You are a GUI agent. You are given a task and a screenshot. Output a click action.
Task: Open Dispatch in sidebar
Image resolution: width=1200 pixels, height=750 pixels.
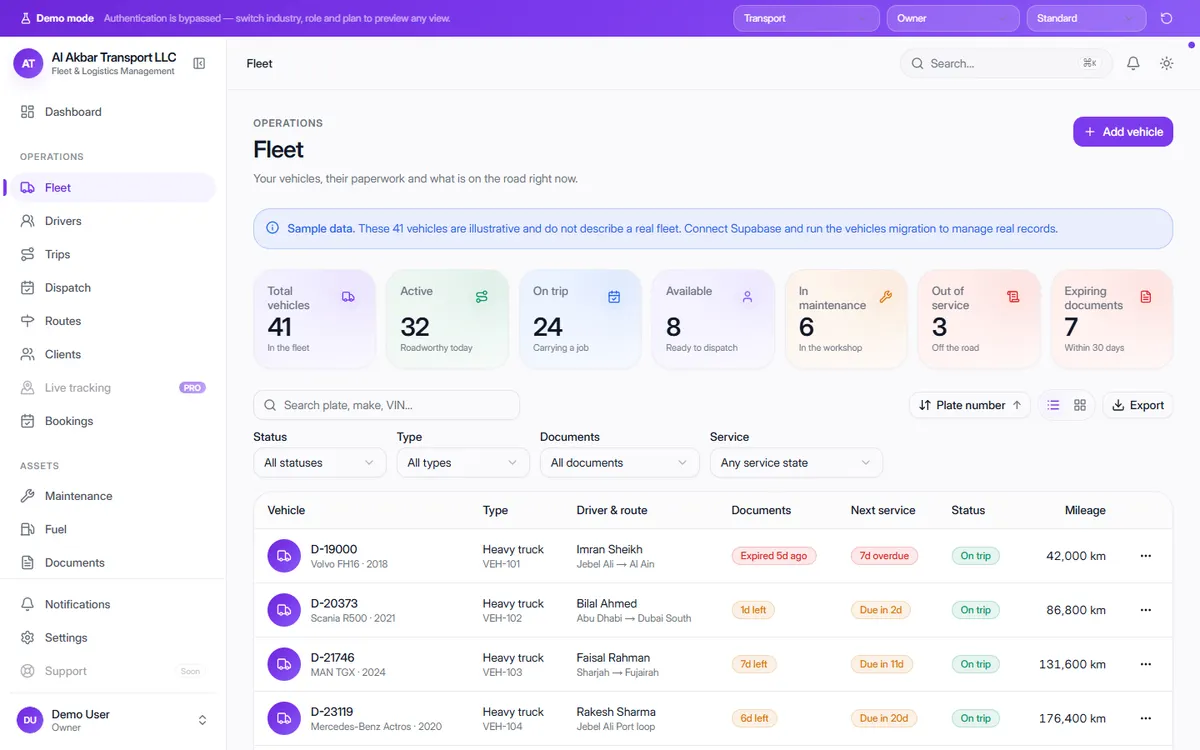tap(113, 288)
